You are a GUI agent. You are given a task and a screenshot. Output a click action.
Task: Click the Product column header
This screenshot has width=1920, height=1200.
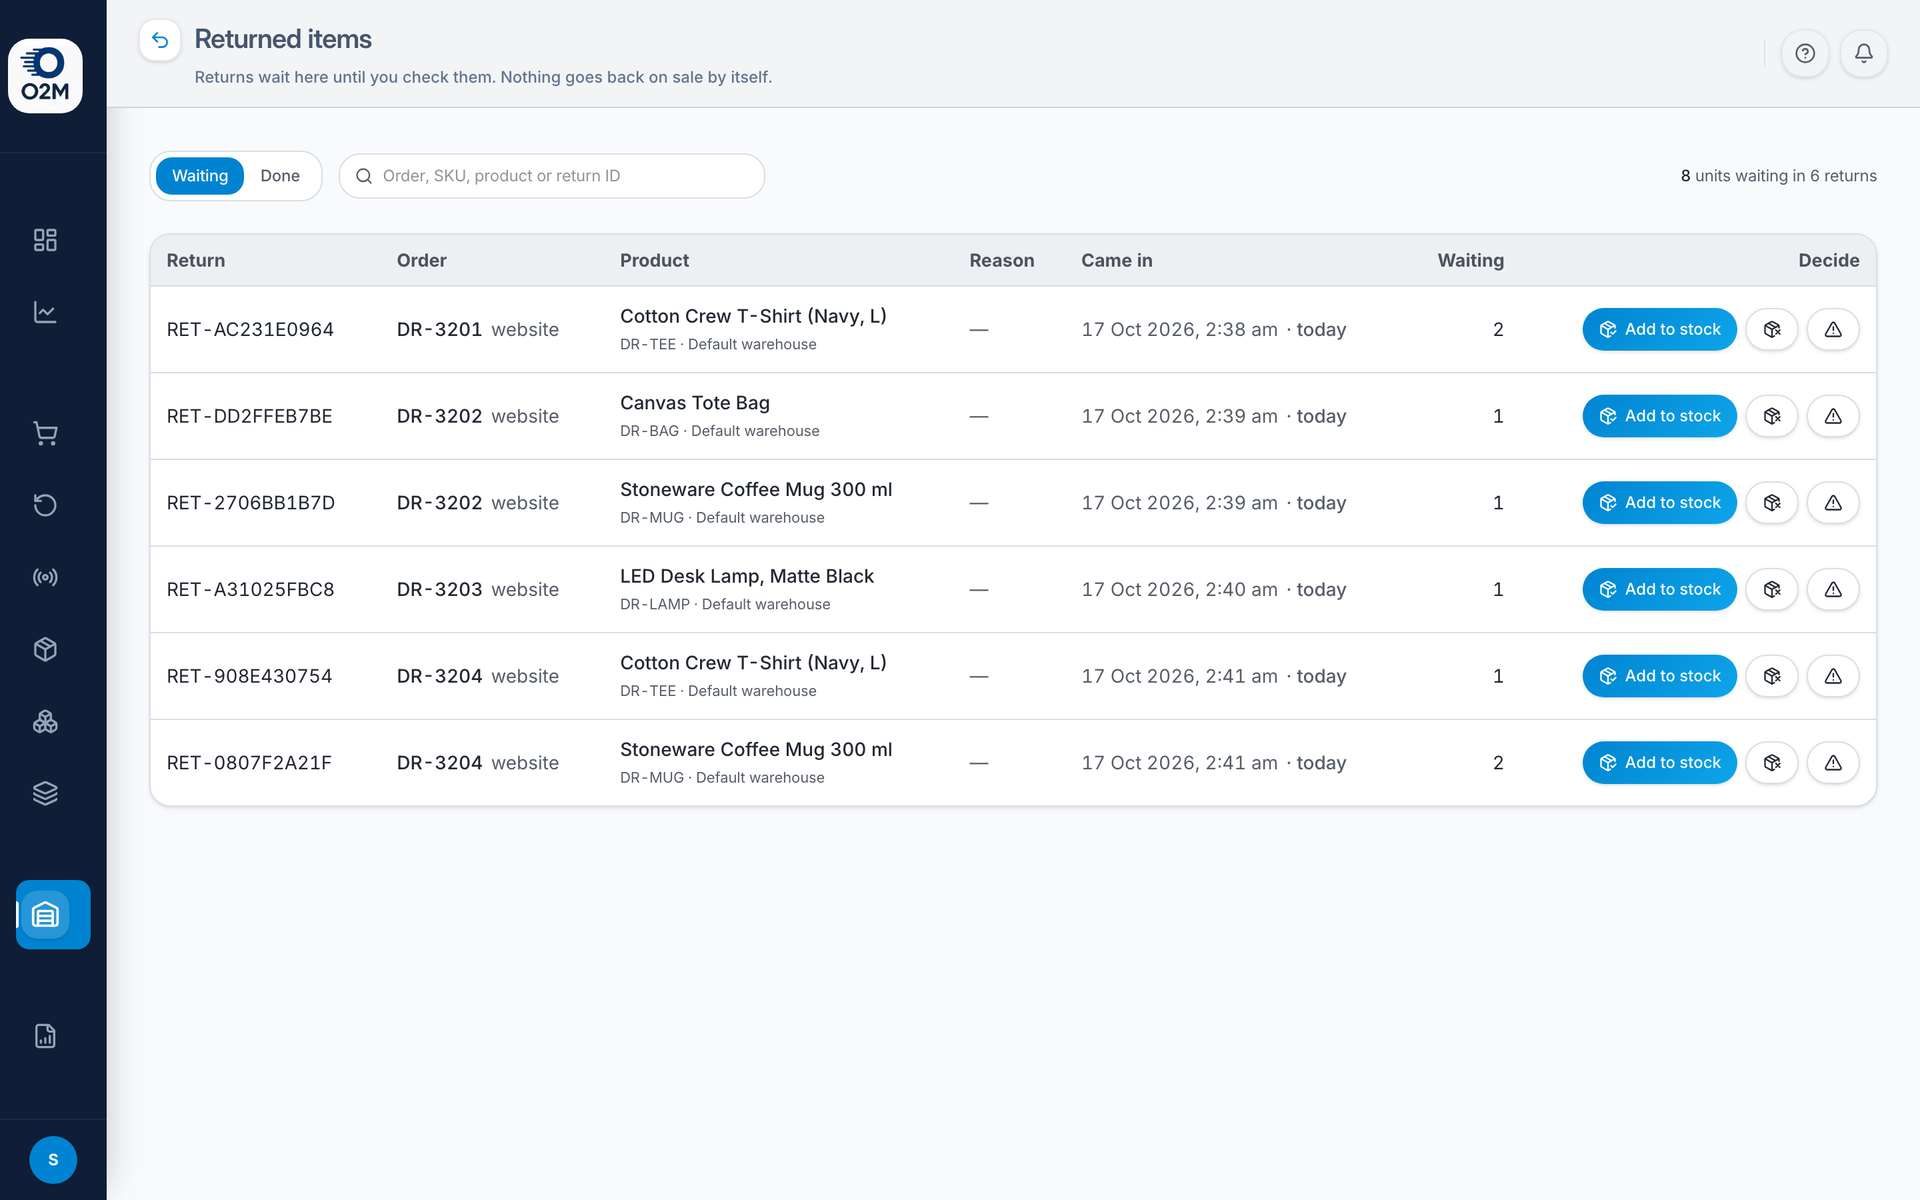coord(654,261)
